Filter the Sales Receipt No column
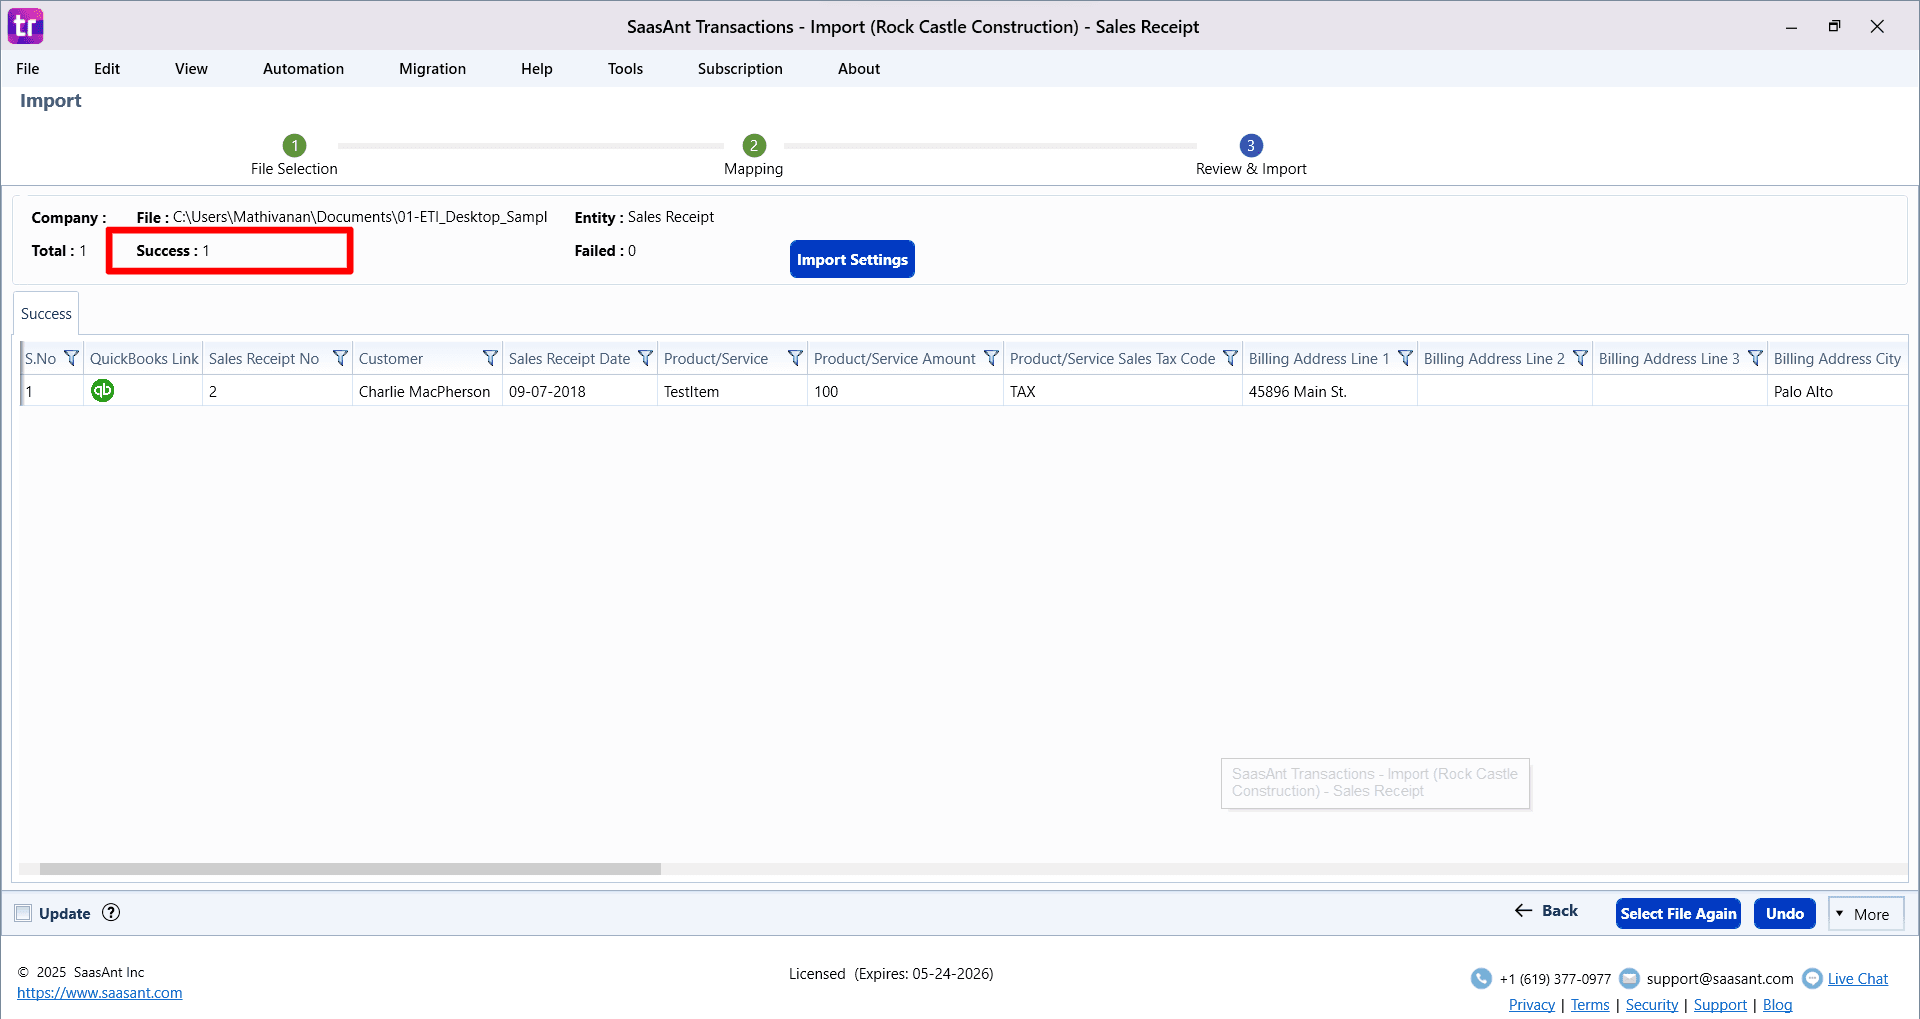This screenshot has height=1019, width=1920. (340, 358)
